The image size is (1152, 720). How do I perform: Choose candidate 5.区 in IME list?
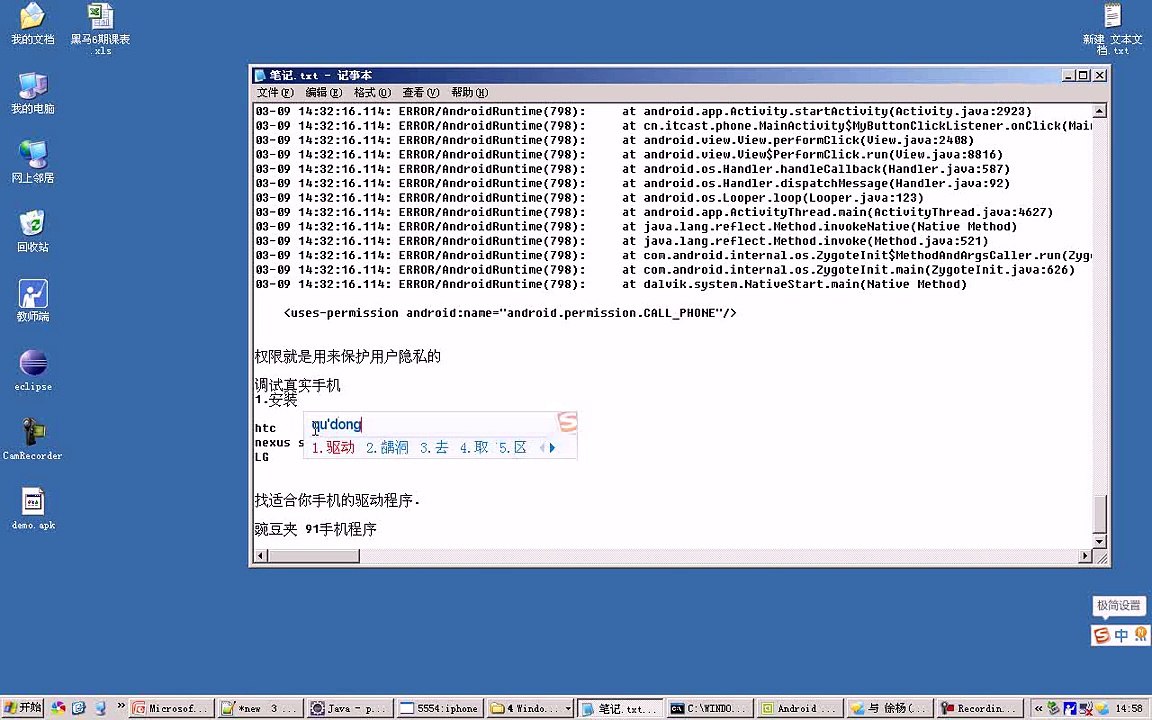513,447
